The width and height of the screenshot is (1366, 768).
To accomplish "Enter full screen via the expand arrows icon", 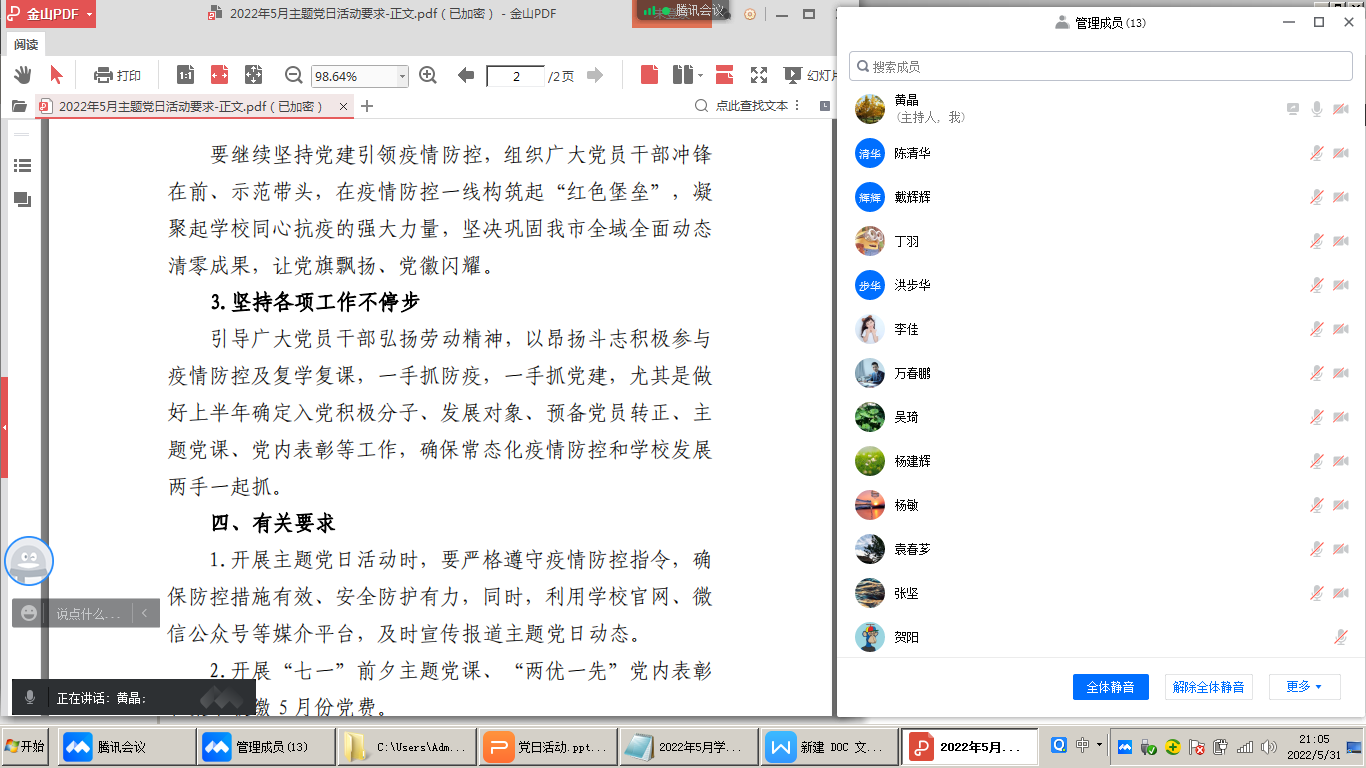I will click(x=757, y=74).
